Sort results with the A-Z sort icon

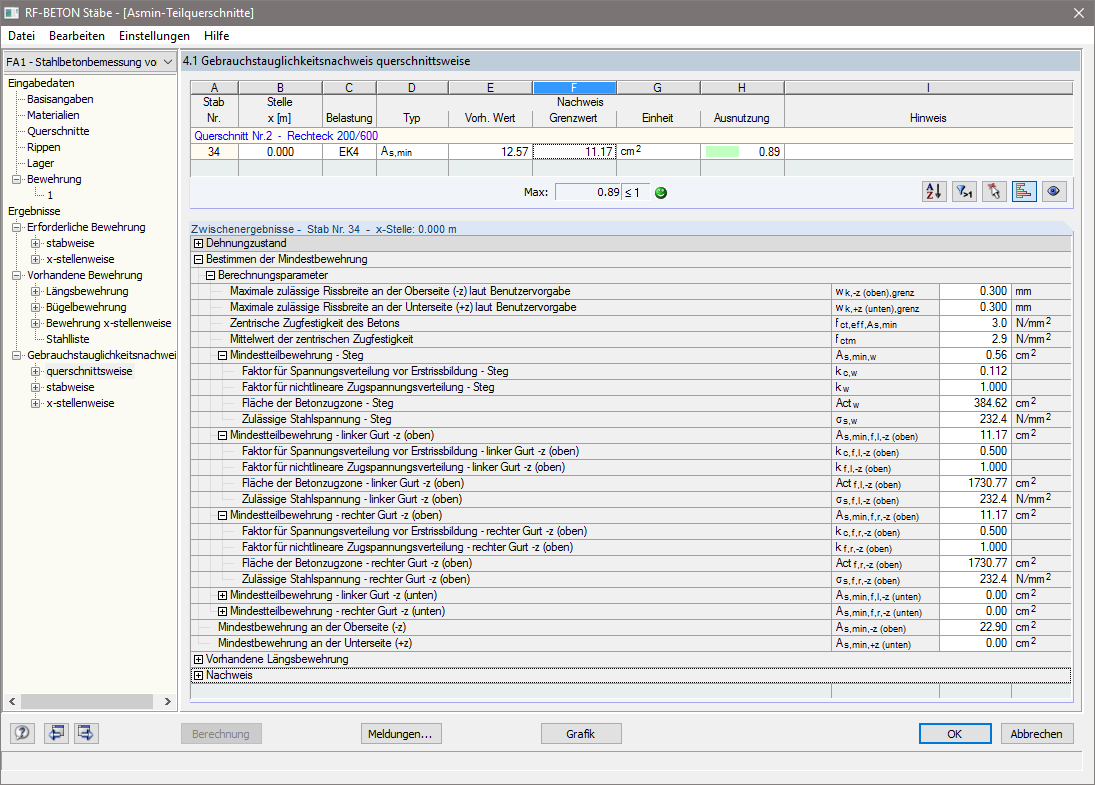click(934, 191)
